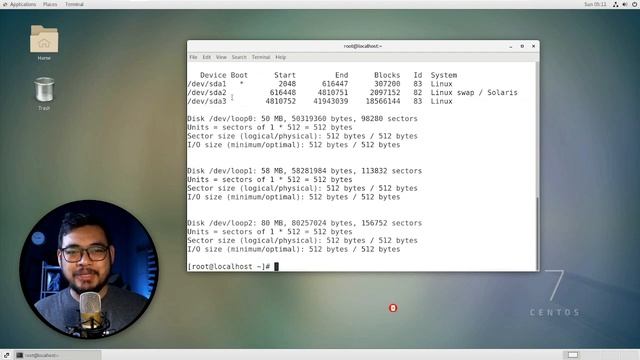Open the Places menu in top panel

click(x=50, y=4)
